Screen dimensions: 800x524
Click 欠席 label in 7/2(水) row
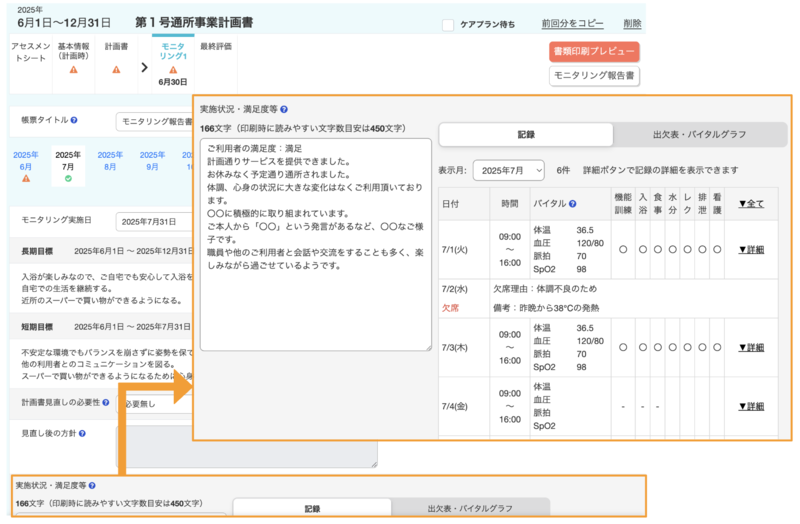point(450,308)
